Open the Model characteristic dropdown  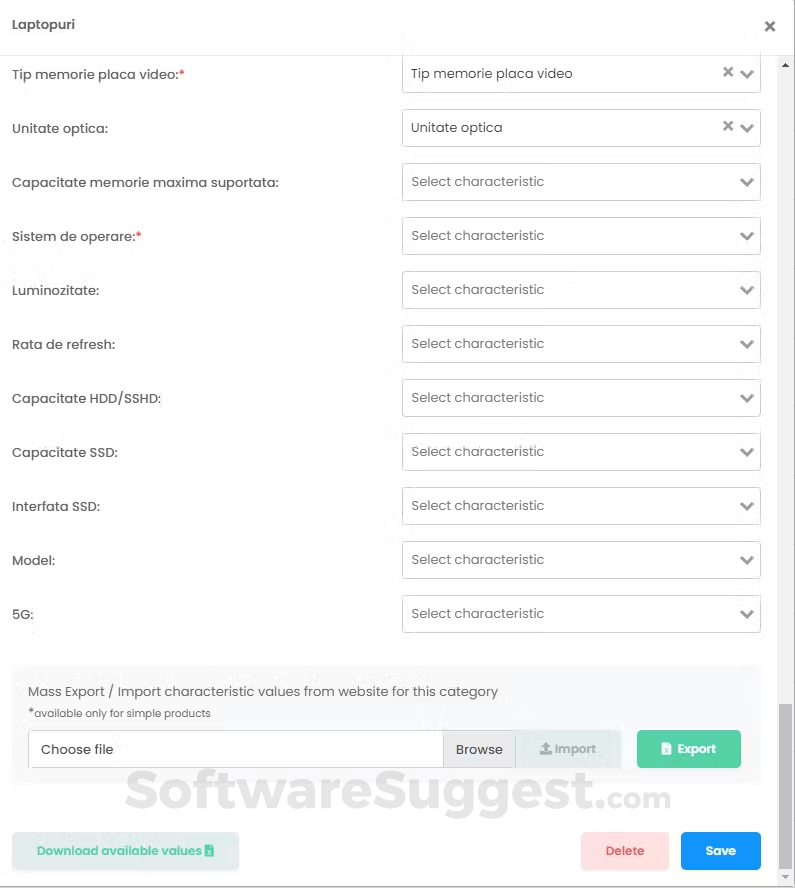(581, 560)
